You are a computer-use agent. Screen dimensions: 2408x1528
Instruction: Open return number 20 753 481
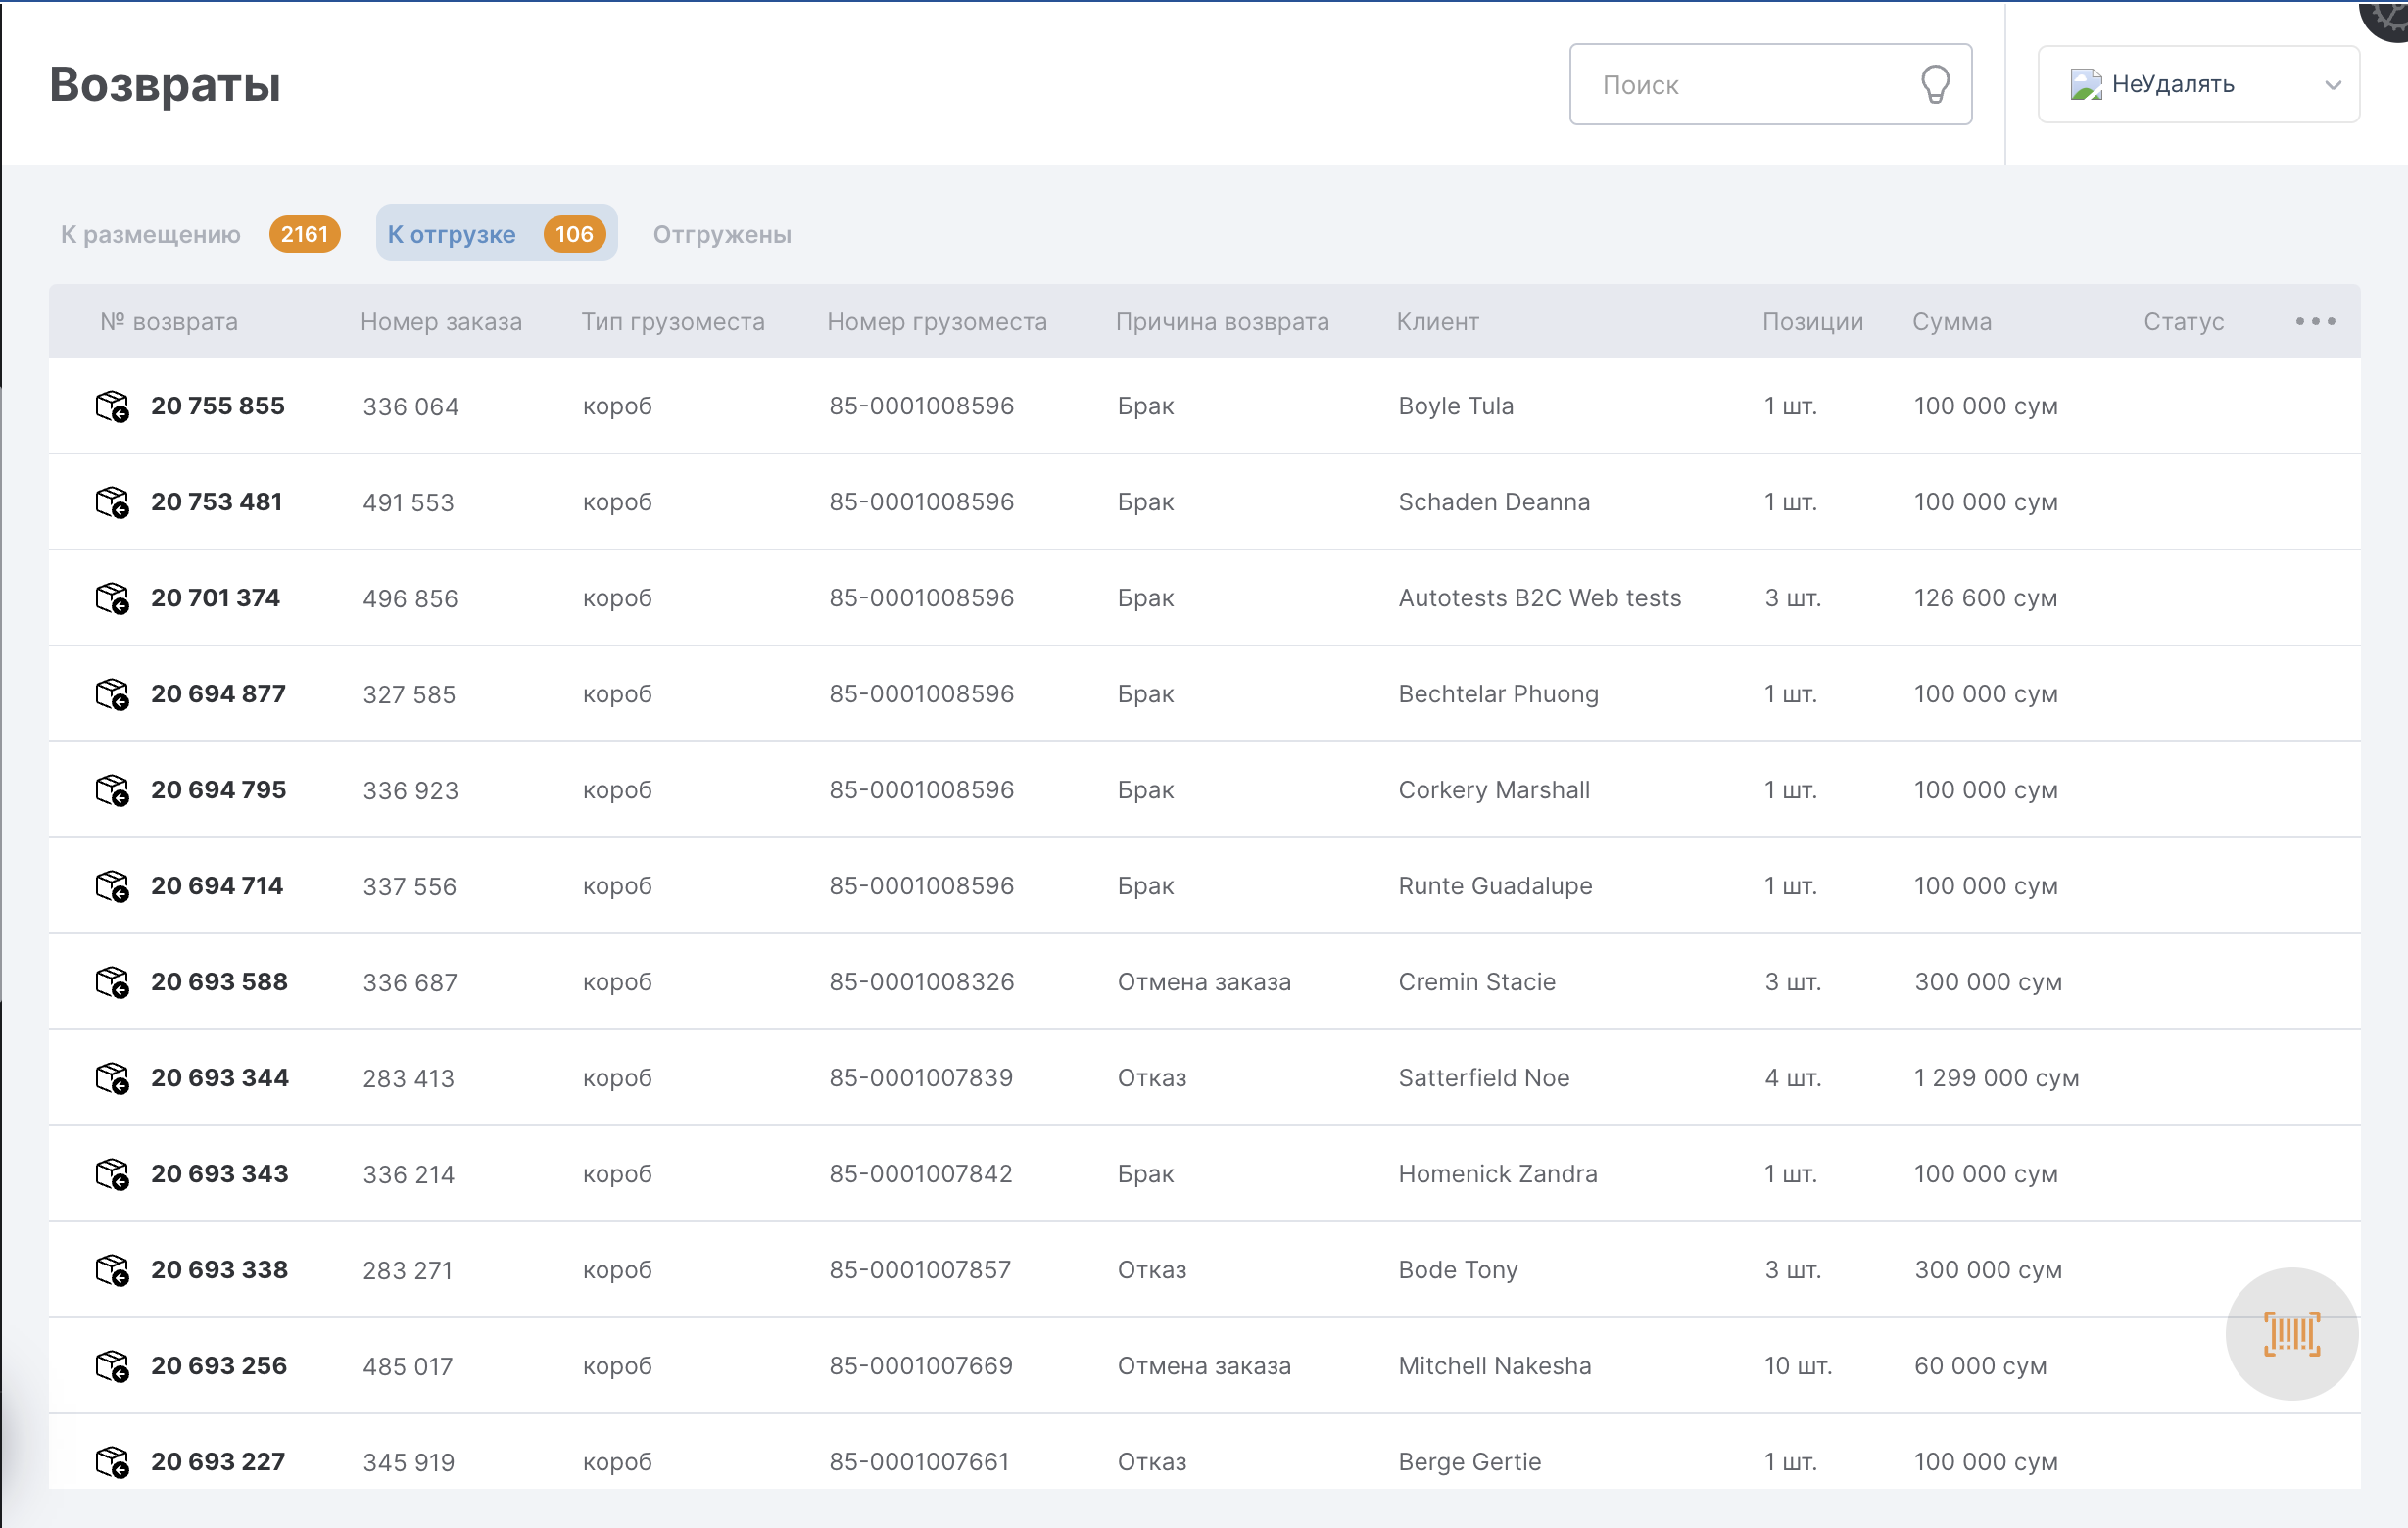[217, 502]
